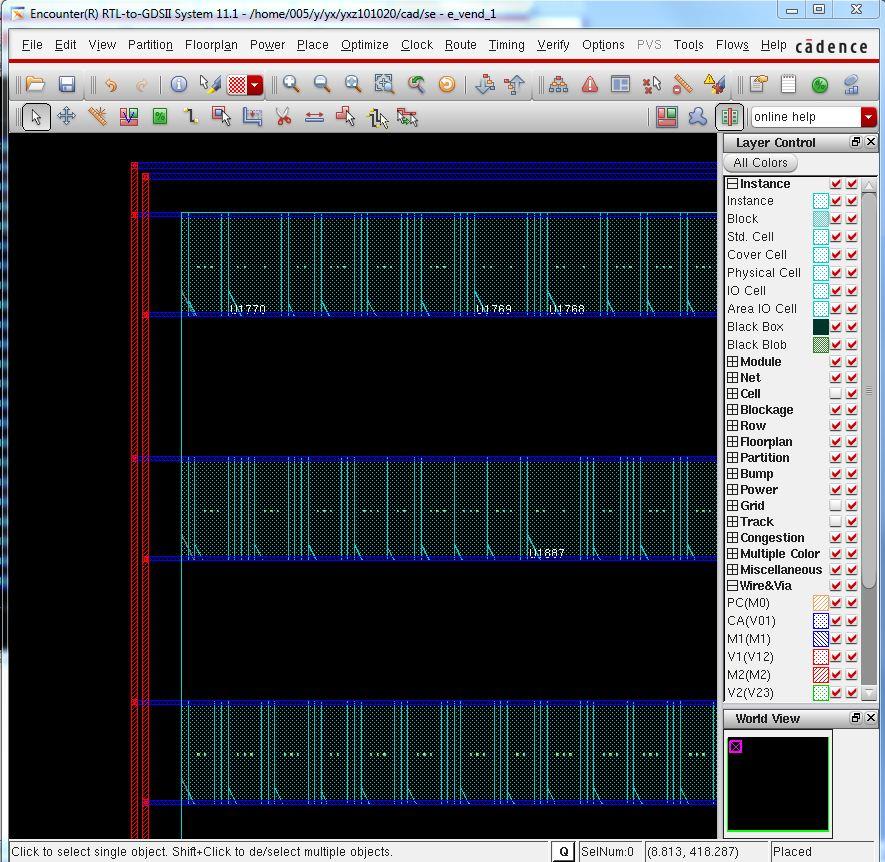885x862 pixels.
Task: Open the online help dropdown arrow
Action: (x=868, y=117)
